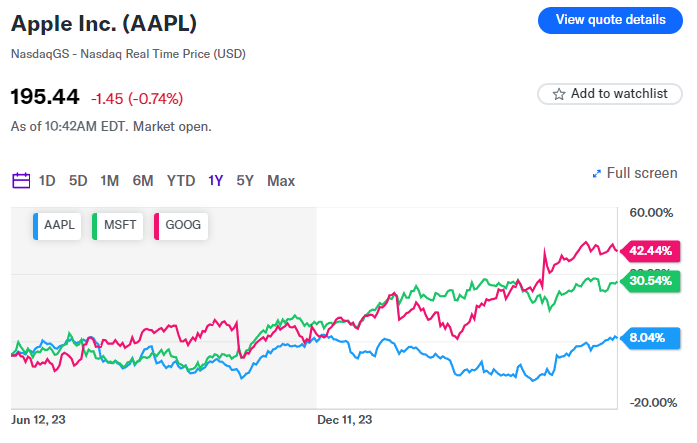
Task: Click the Apple Inc. (AAPL) title
Action: 104,23
